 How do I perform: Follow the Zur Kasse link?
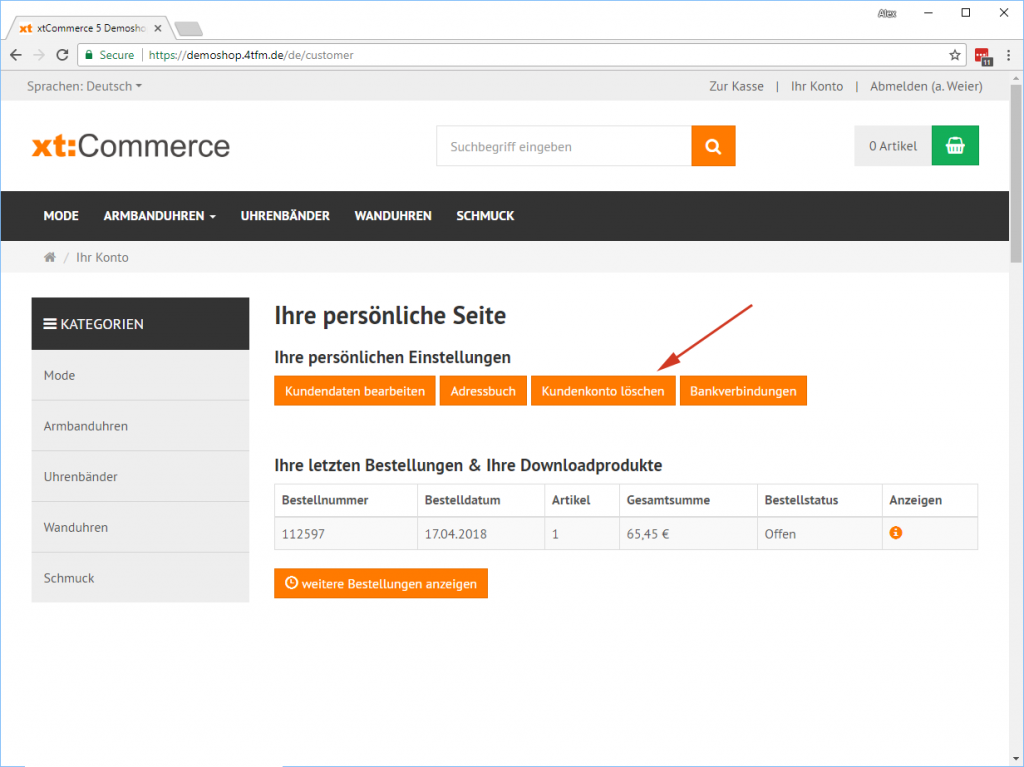(736, 86)
